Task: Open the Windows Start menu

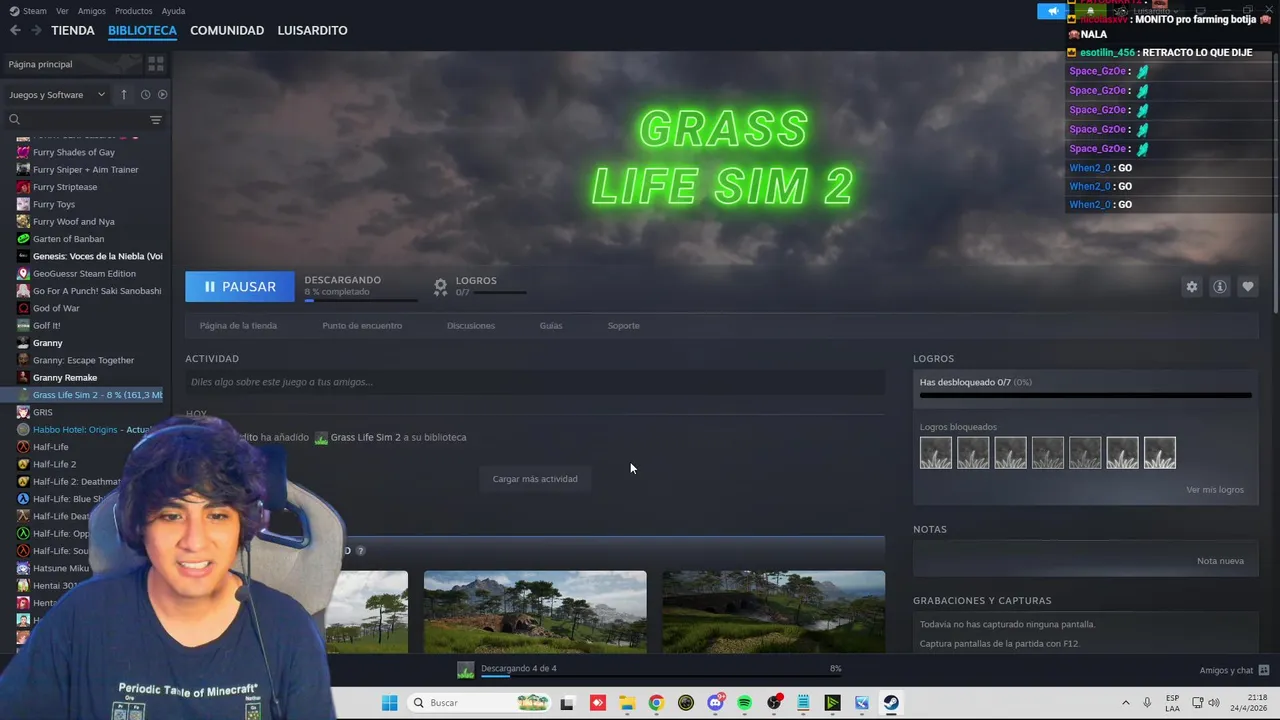Action: tap(389, 703)
